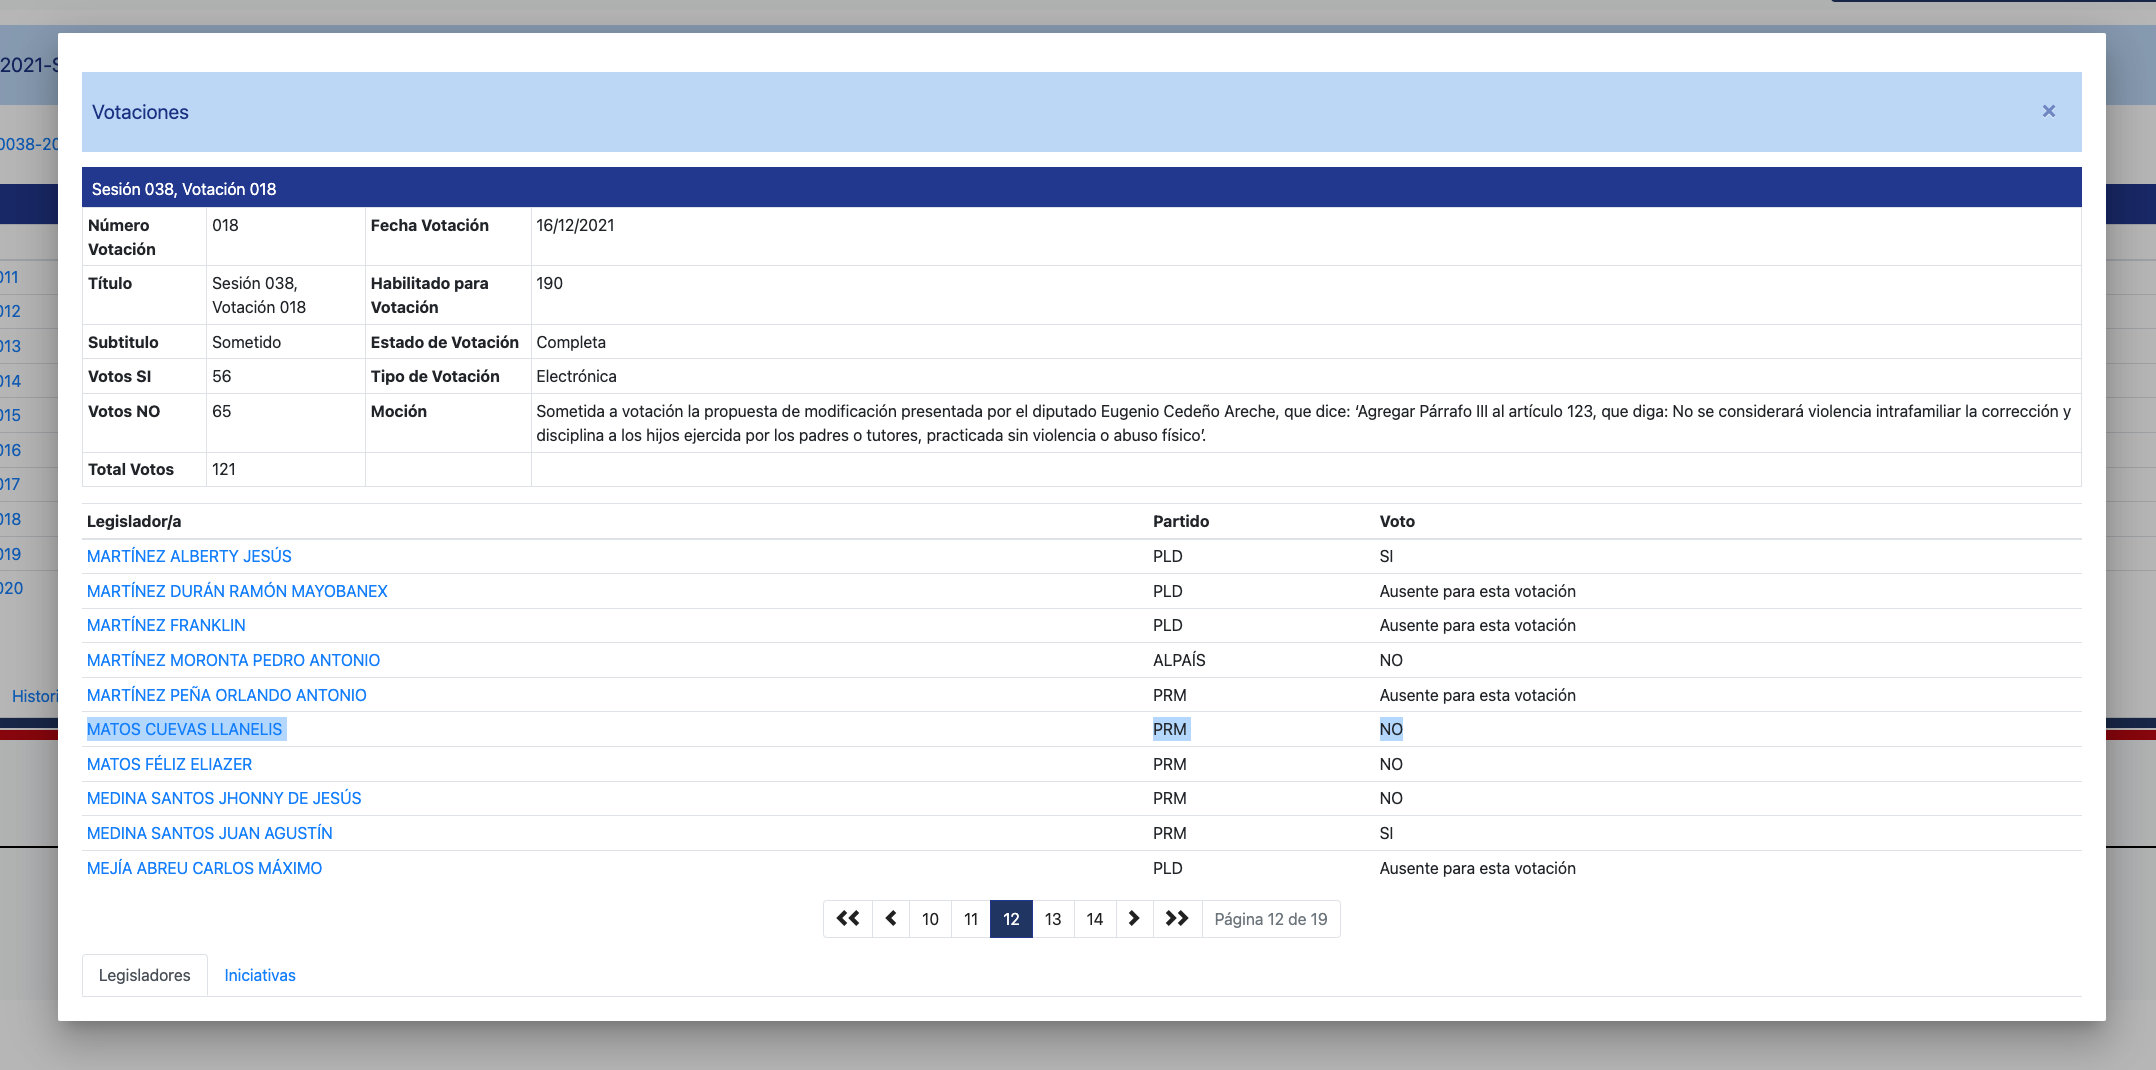Jump to last page with double-right arrows
Viewport: 2156px width, 1070px height.
click(1177, 919)
